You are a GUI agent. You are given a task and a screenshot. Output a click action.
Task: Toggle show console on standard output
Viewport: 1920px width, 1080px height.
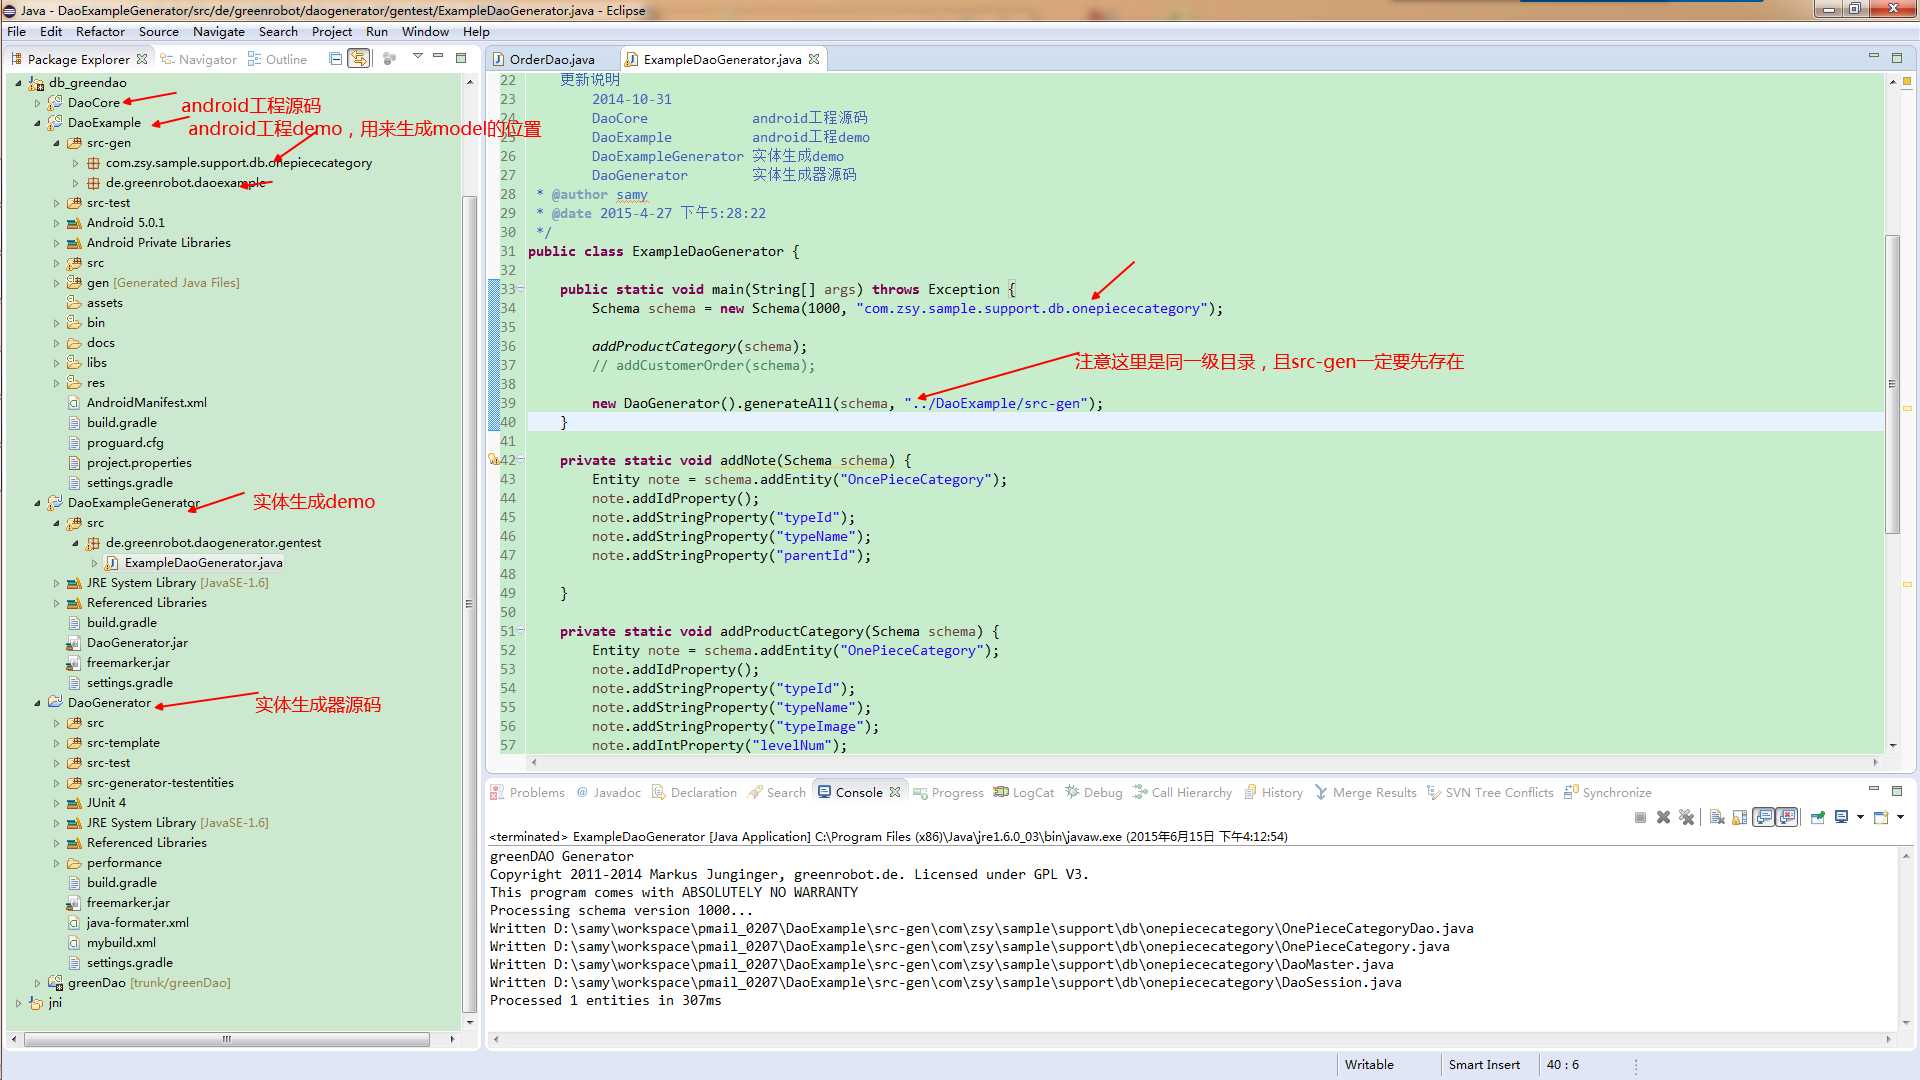pos(1764,818)
